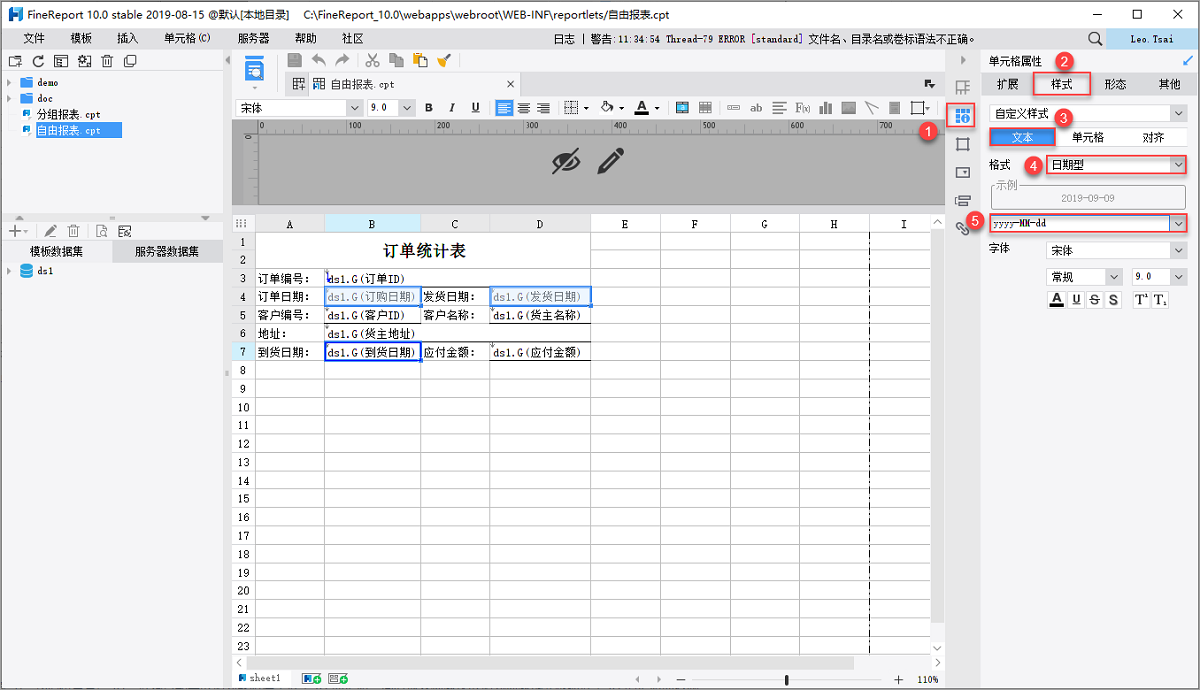The height and width of the screenshot is (690, 1200).
Task: Toggle italic in the formatting toolbar
Action: (x=452, y=108)
